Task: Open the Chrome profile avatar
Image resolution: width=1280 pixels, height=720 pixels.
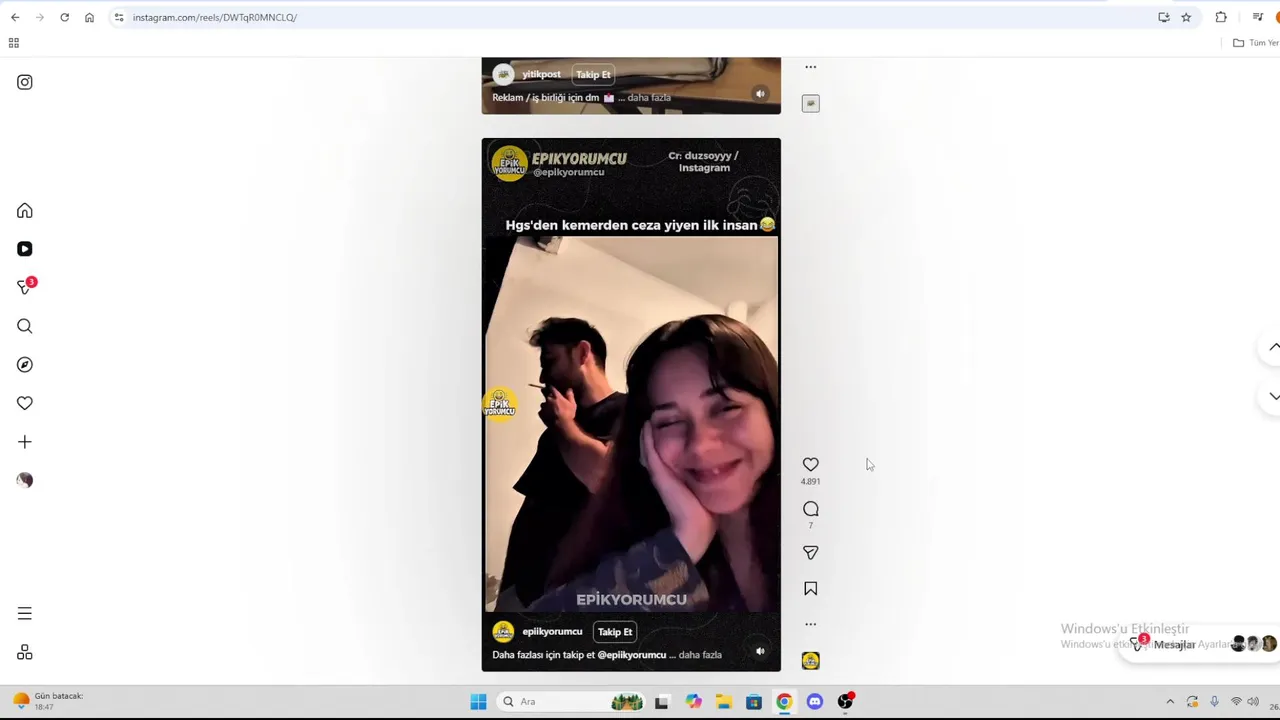Action: click(1276, 17)
